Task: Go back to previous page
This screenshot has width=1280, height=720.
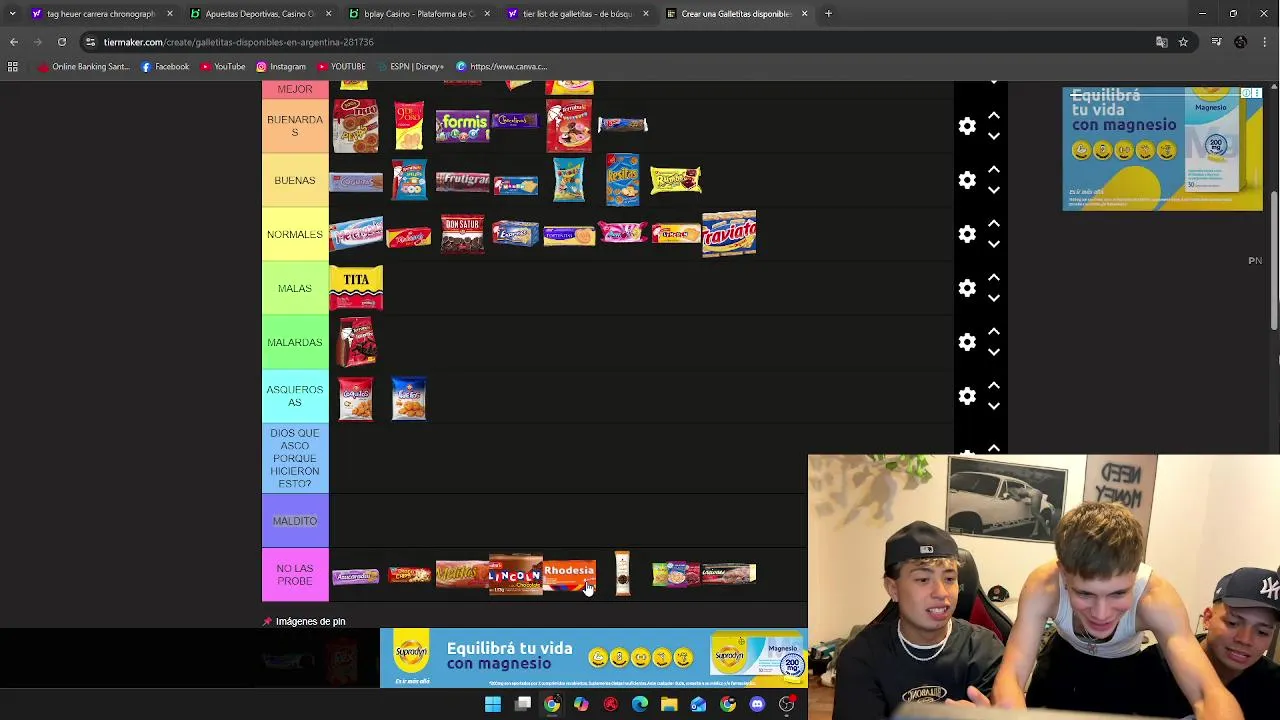Action: 14,42
